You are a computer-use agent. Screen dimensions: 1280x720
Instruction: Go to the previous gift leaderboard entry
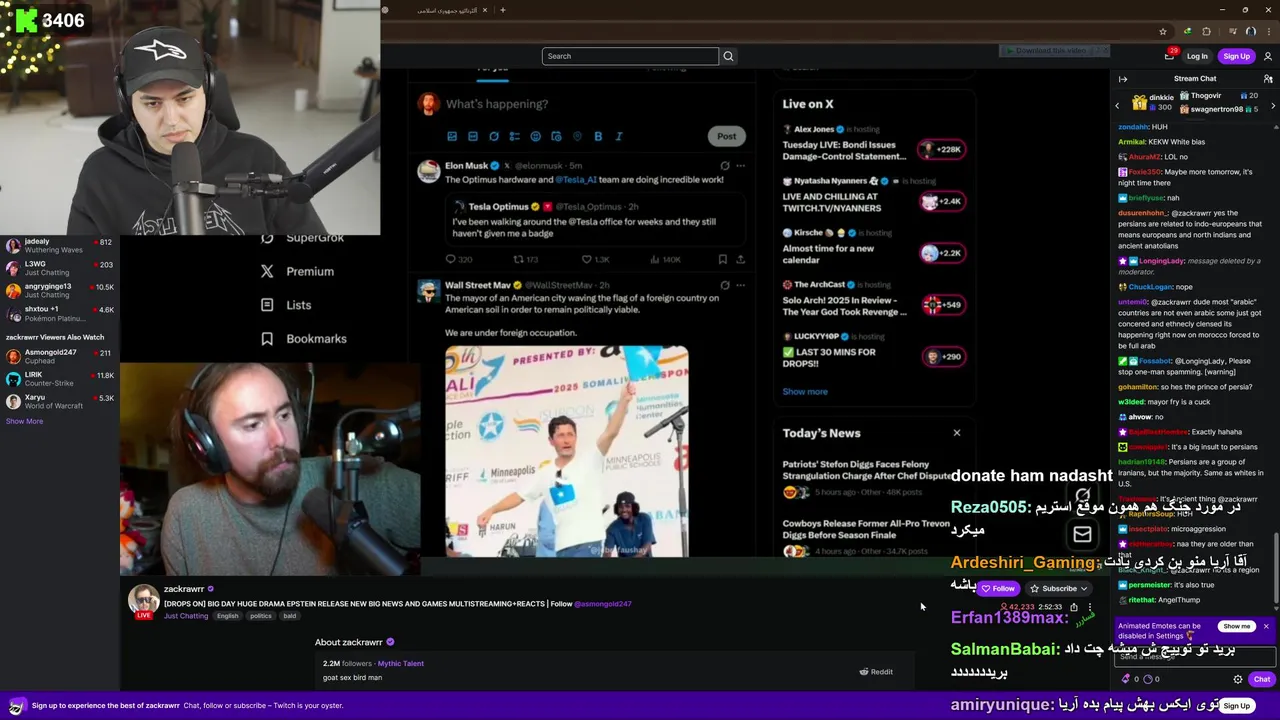pyautogui.click(x=1118, y=105)
